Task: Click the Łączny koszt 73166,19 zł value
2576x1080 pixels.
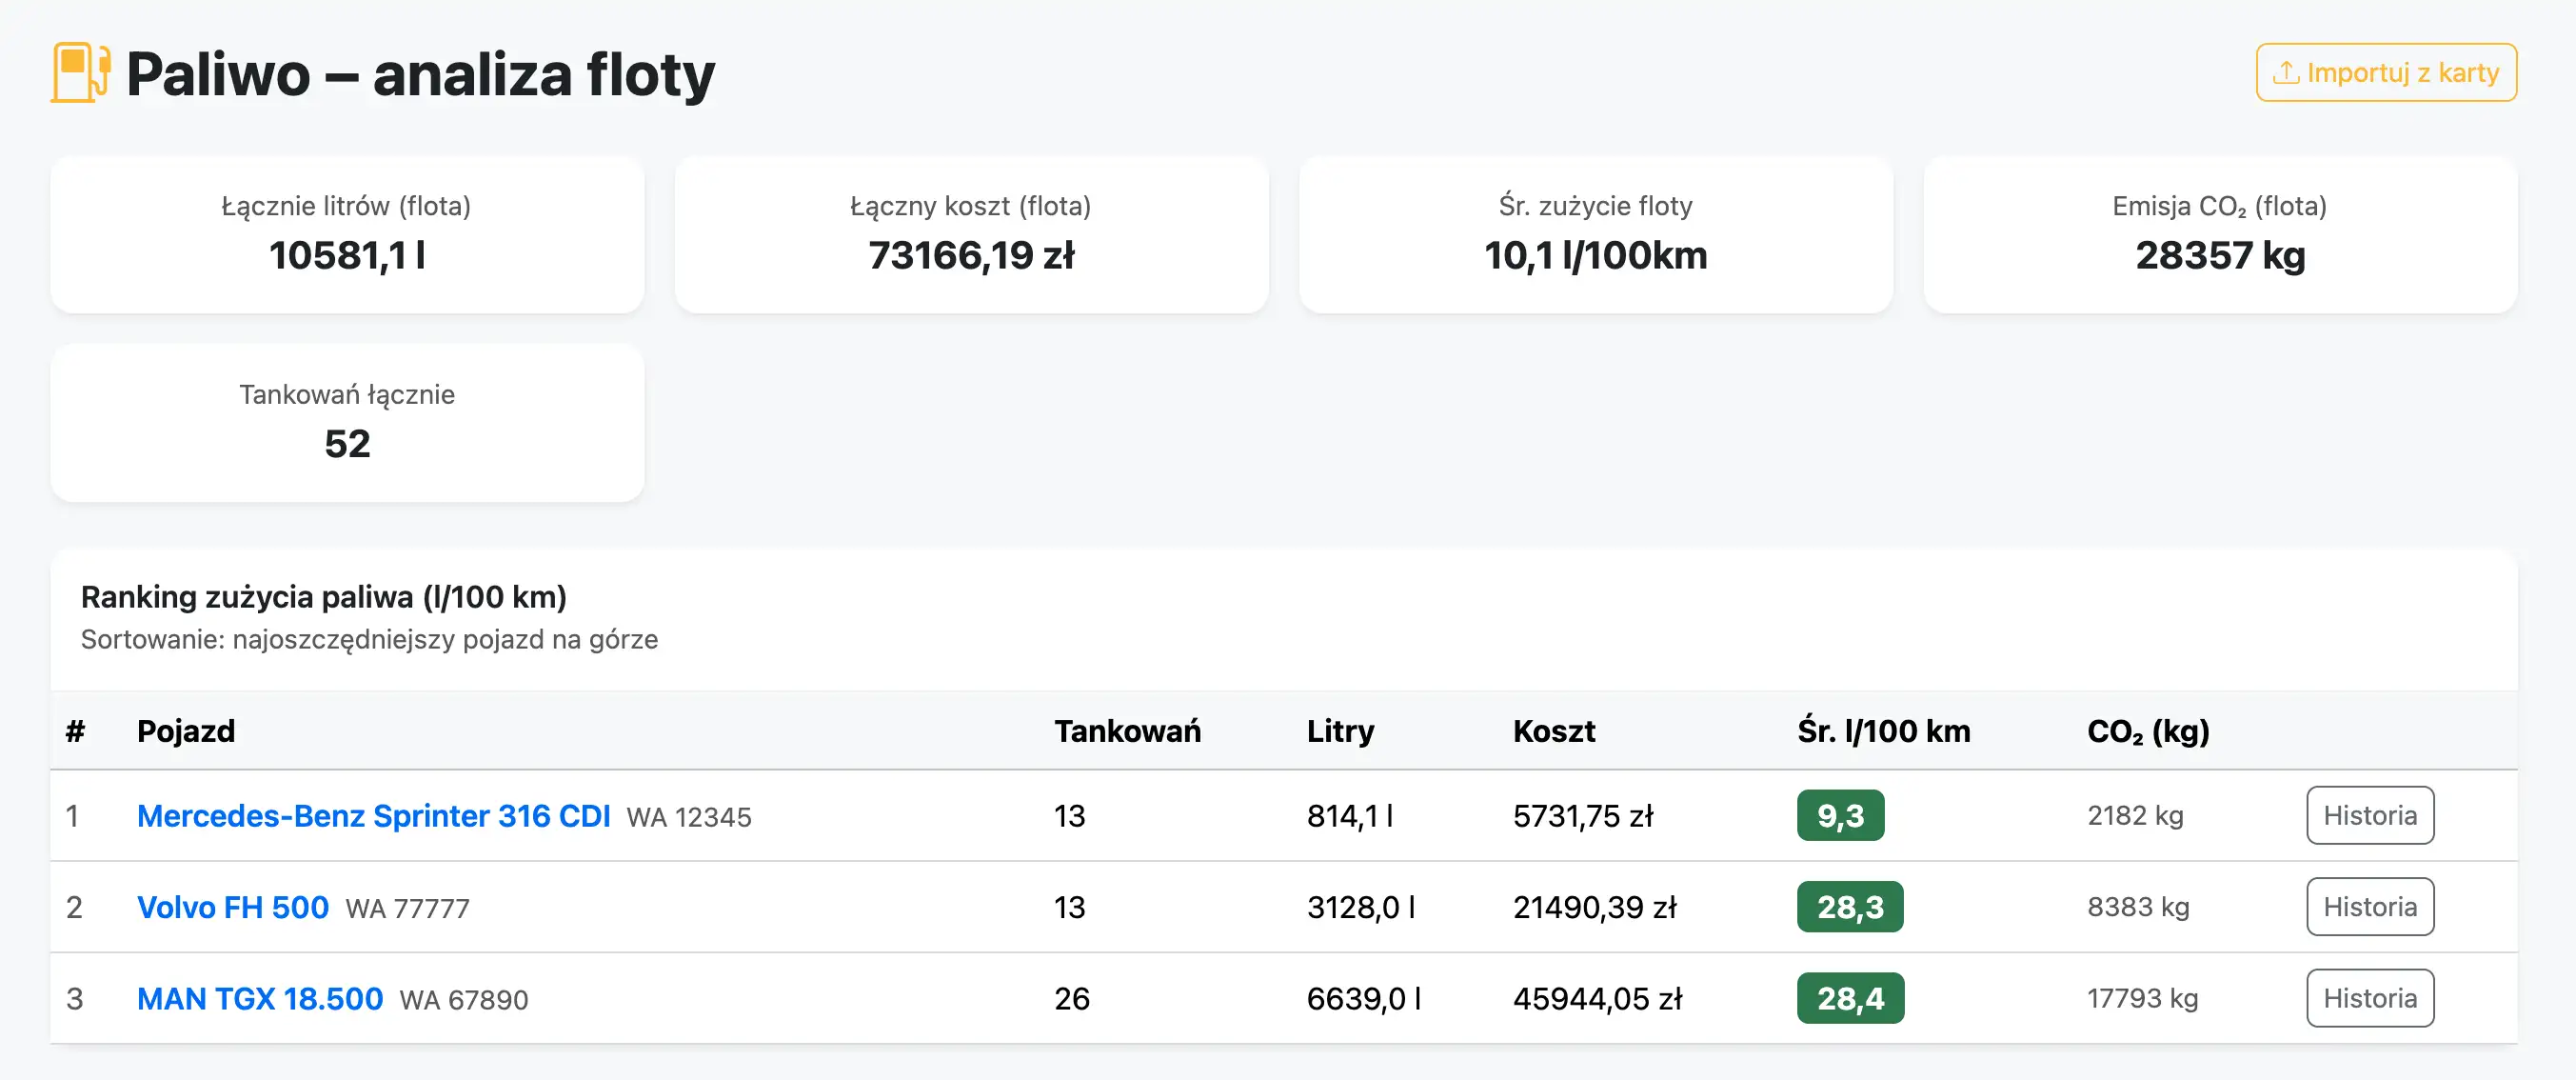Action: [971, 255]
